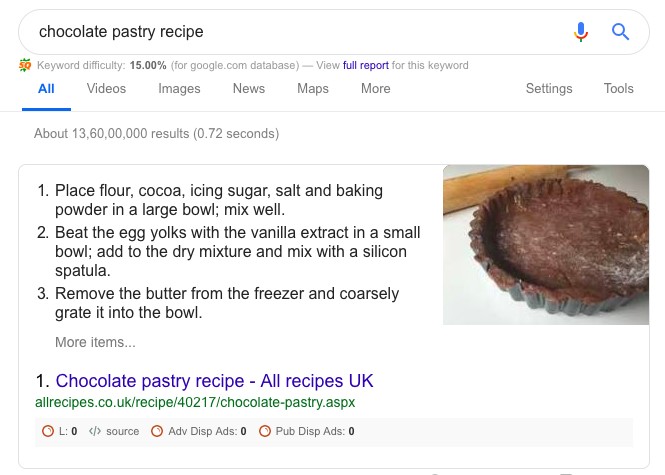Switch to the Images tab
The image size is (665, 475).
coord(179,89)
